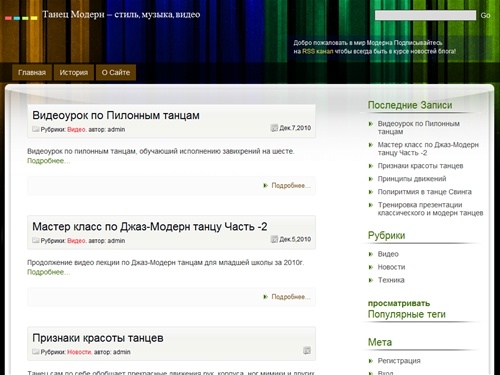Click the calendar icon in Признаки красоты танцев header

tap(307, 350)
